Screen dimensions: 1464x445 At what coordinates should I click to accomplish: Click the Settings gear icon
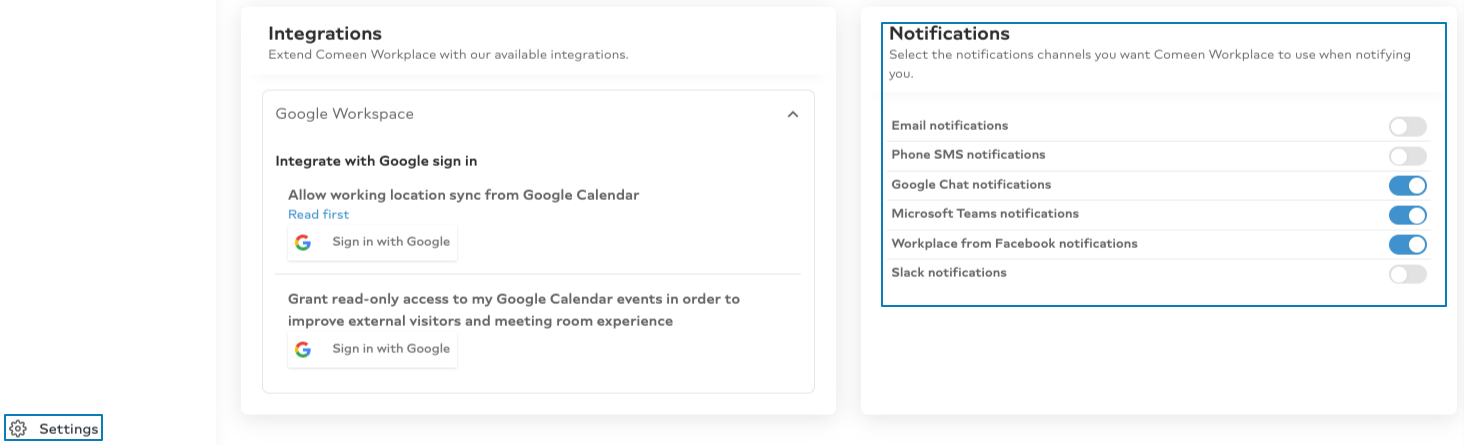(18, 429)
